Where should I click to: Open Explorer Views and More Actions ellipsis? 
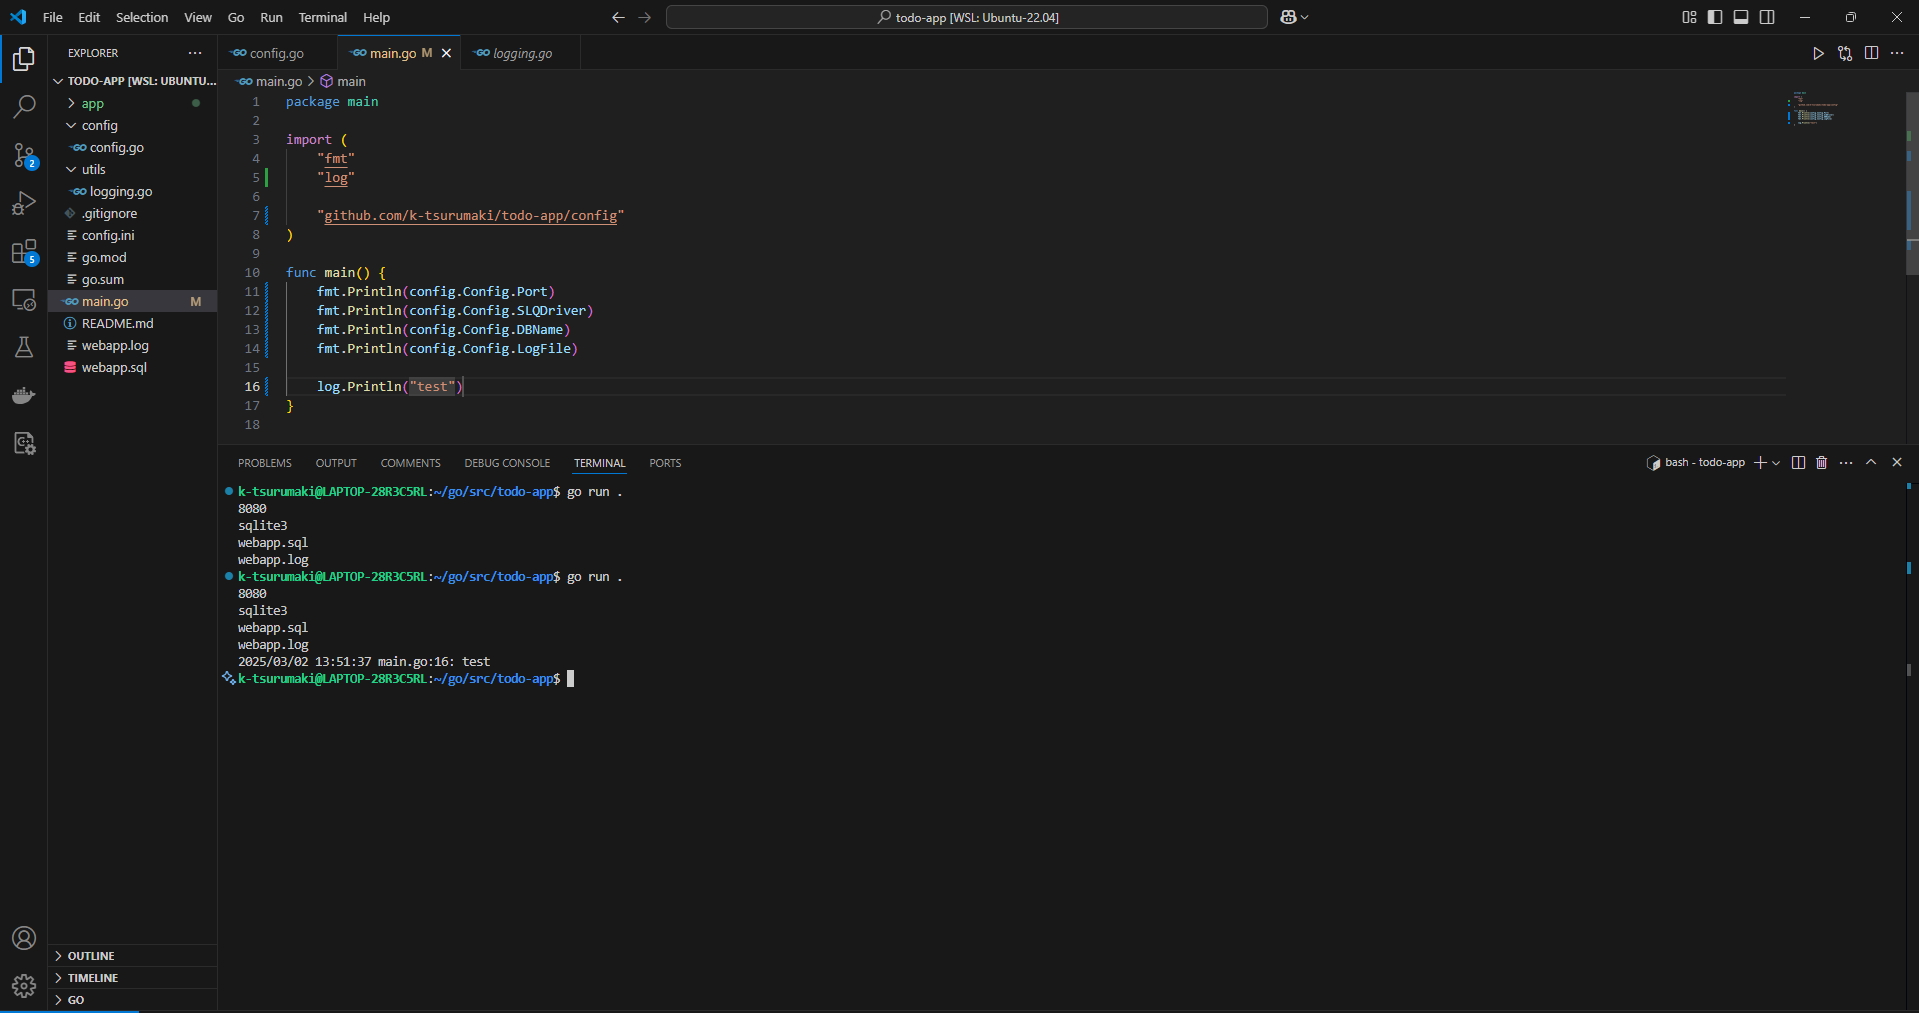tap(195, 53)
